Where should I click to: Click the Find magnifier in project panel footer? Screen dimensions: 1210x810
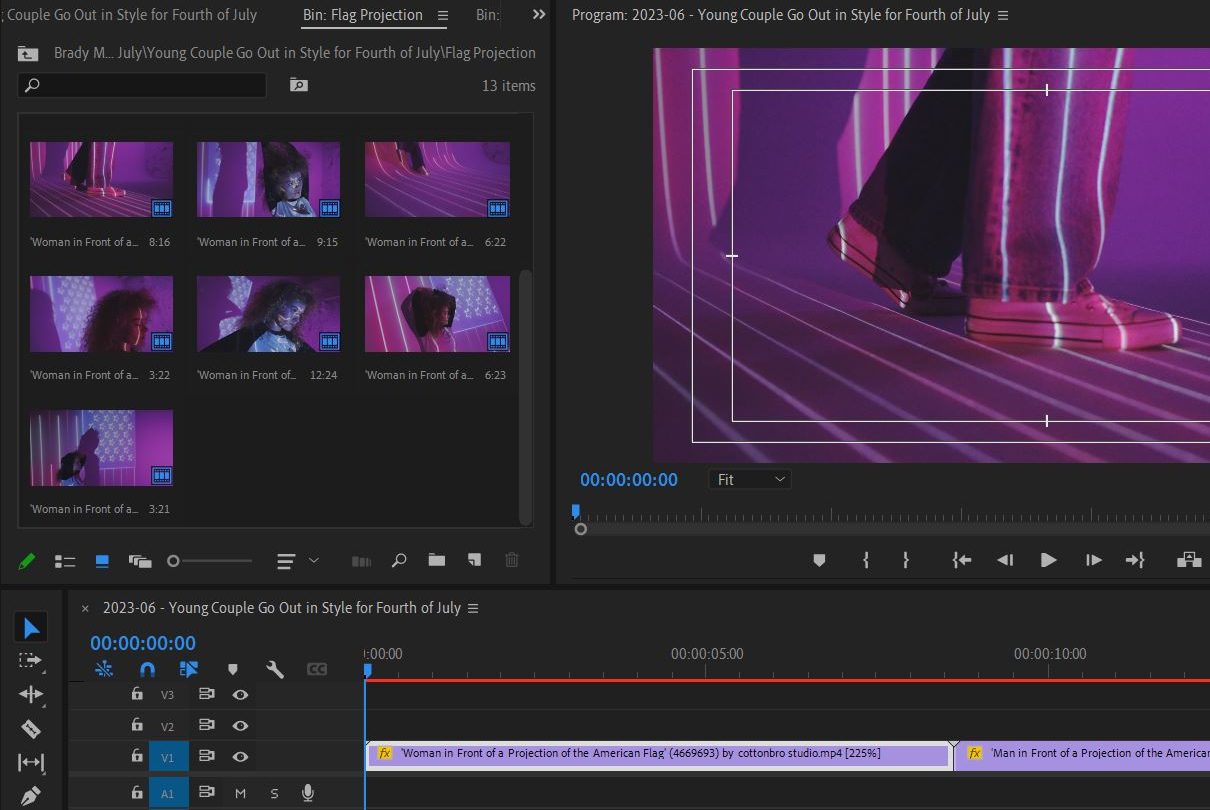(399, 561)
